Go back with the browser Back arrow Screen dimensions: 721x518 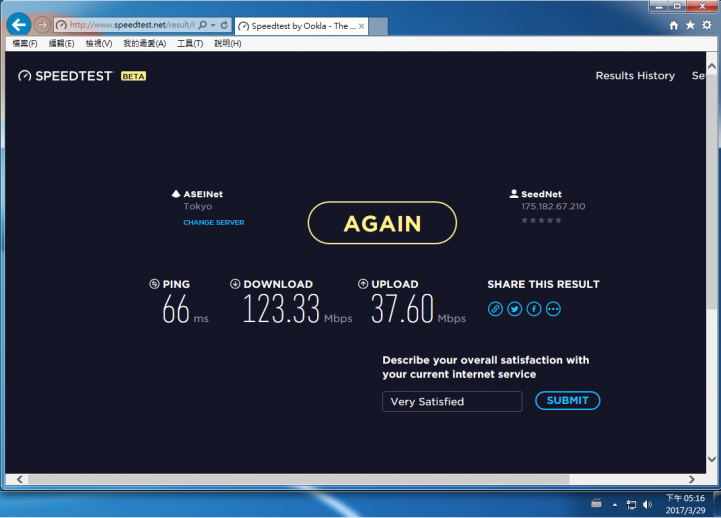pyautogui.click(x=19, y=24)
